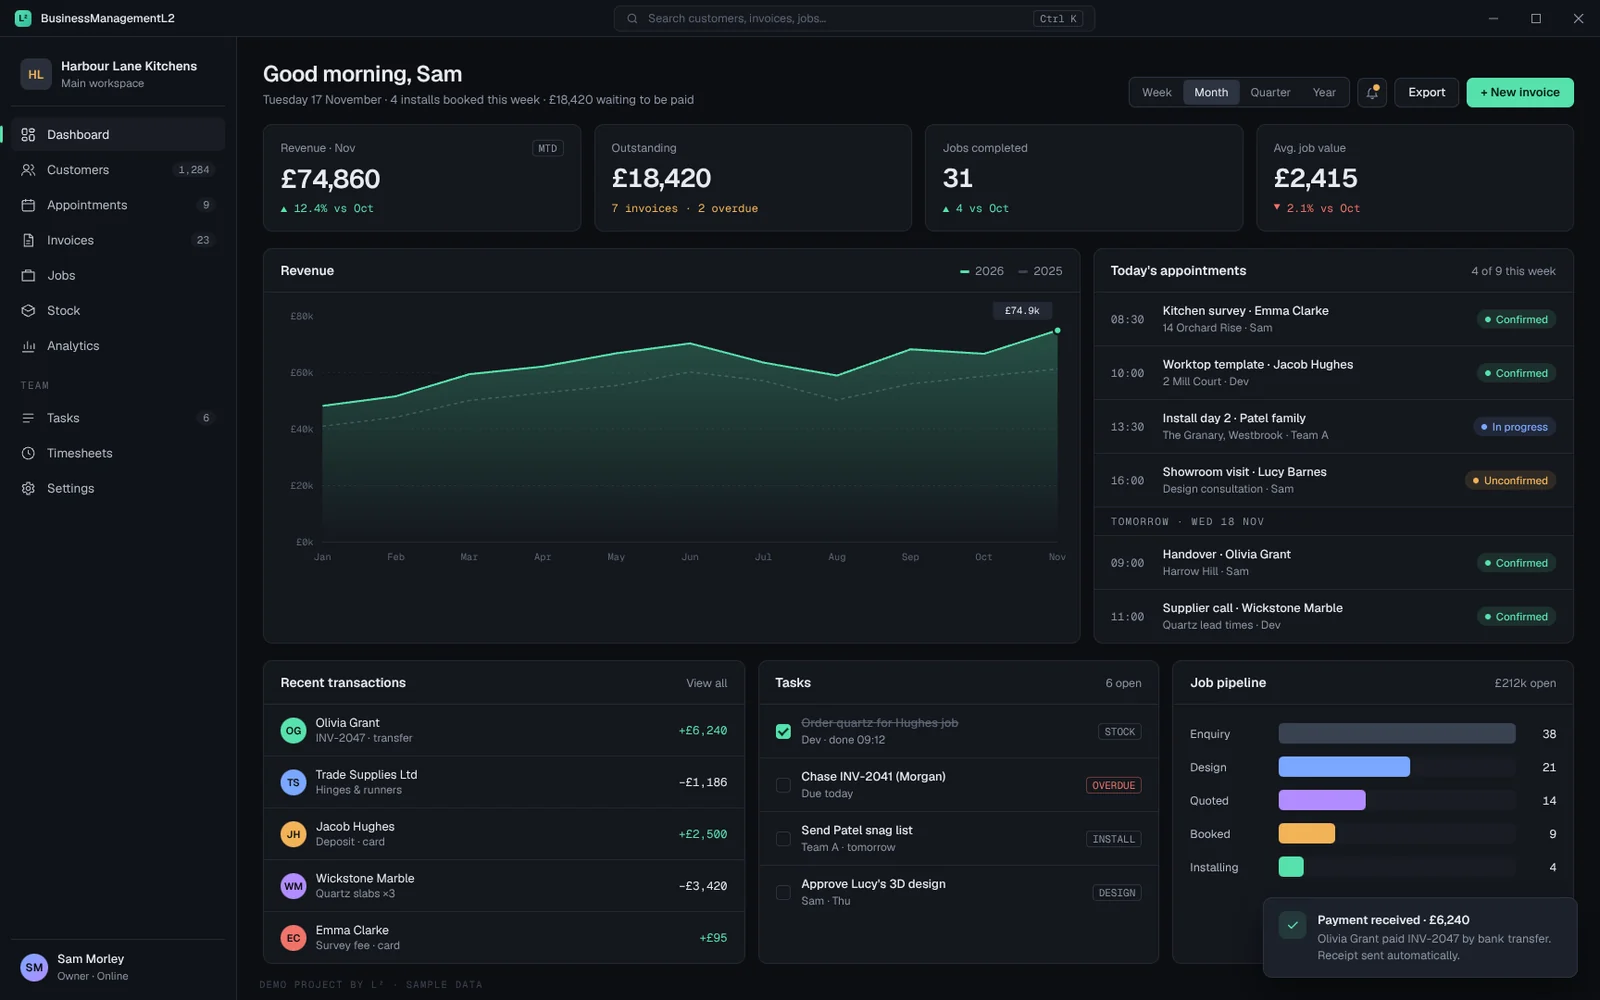Click the -£3,420 Wickstone Marble amount

[x=703, y=886]
